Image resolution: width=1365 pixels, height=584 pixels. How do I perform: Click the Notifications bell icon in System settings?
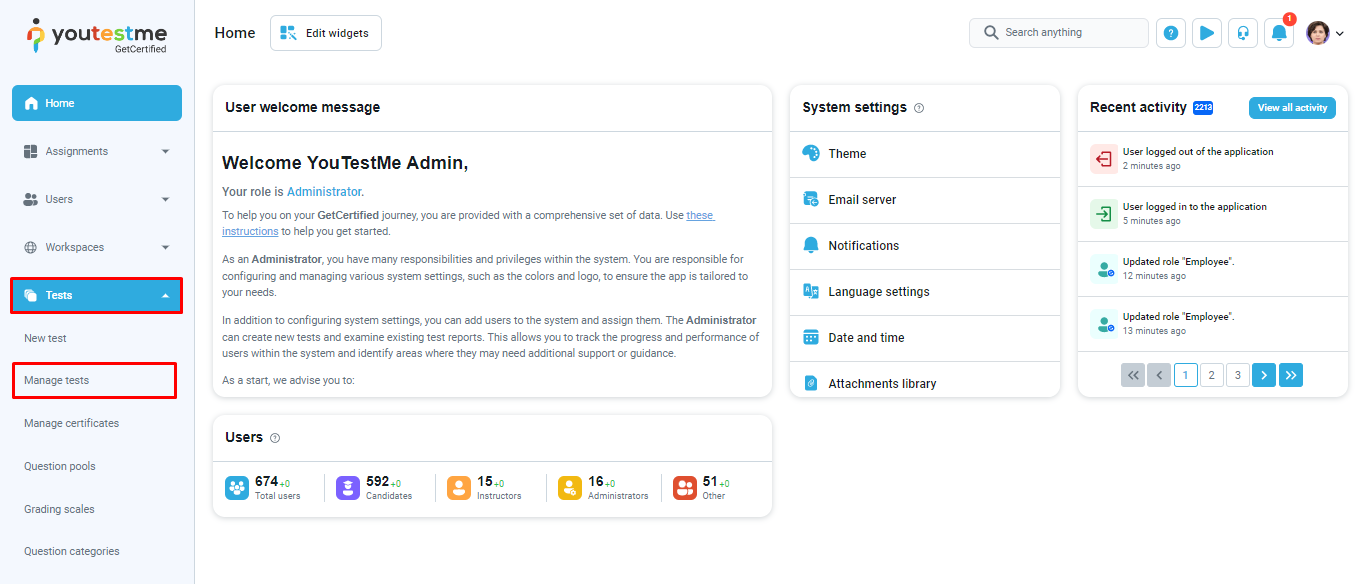point(811,245)
